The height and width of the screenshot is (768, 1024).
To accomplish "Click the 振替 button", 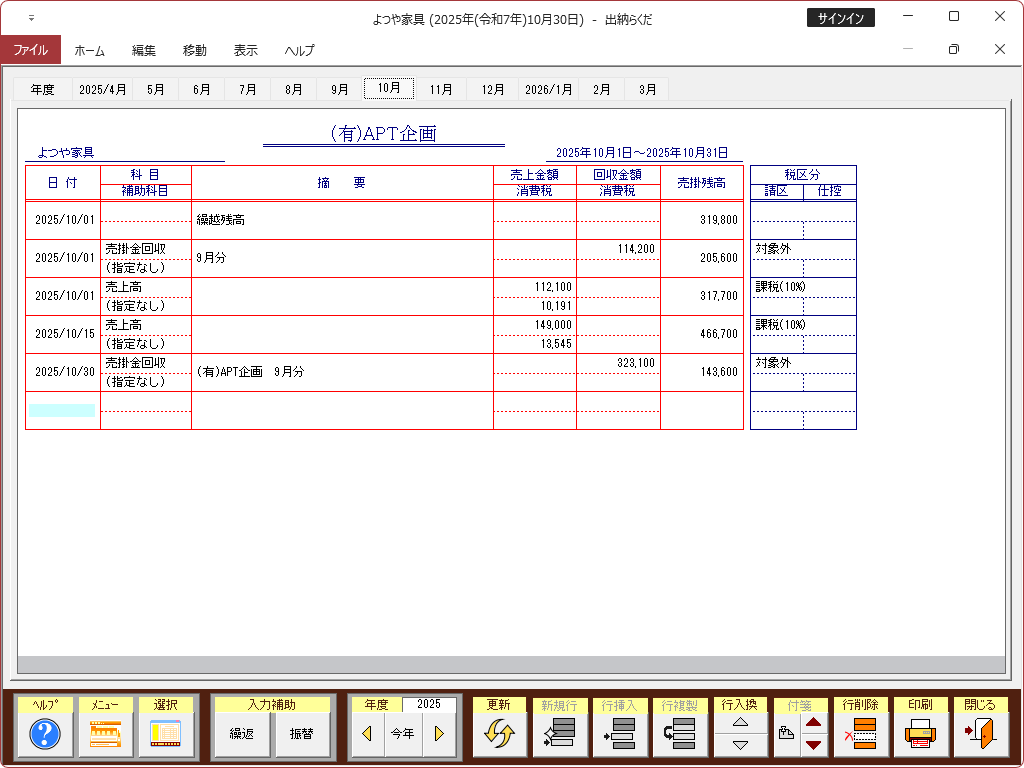I will tap(301, 734).
